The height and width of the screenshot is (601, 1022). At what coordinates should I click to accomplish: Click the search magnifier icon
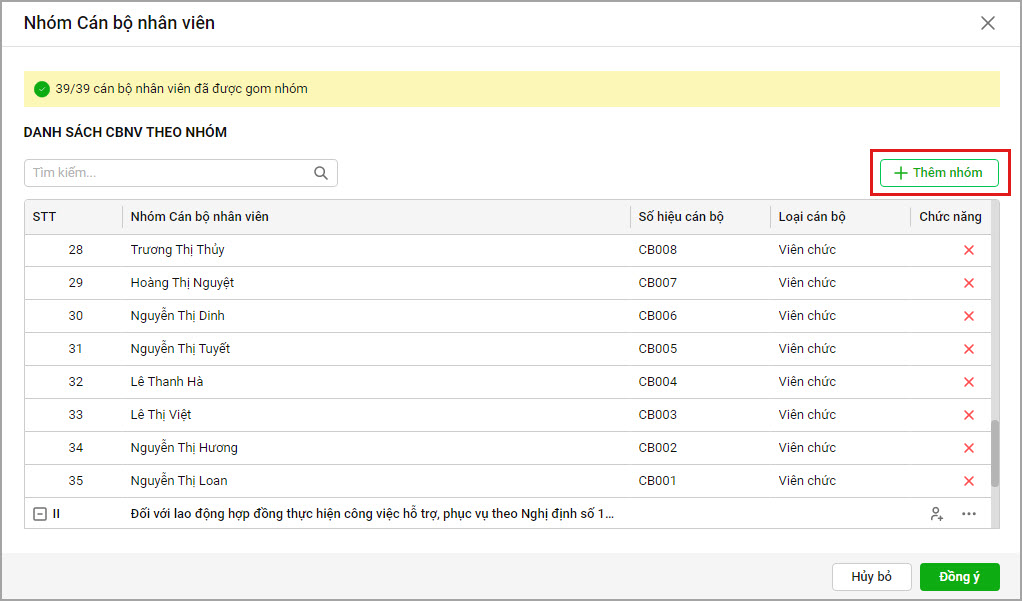(x=321, y=173)
